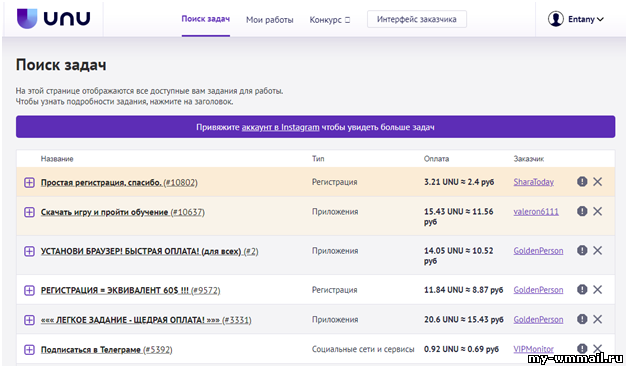628x368 pixels.
Task: Click report icon for РЕГИСТРАЦИЯ 60$ task
Action: point(582,289)
